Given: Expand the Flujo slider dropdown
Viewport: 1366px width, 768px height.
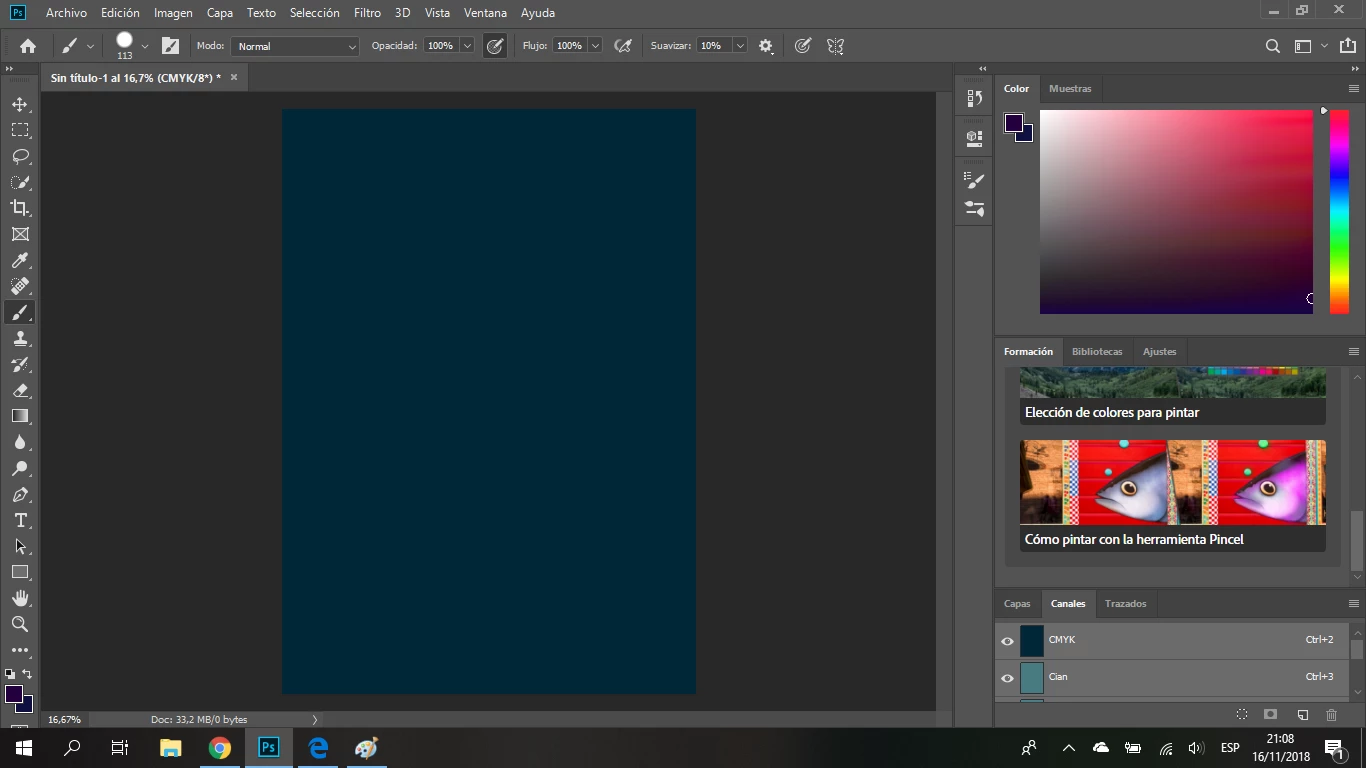Looking at the screenshot, I should pyautogui.click(x=595, y=46).
